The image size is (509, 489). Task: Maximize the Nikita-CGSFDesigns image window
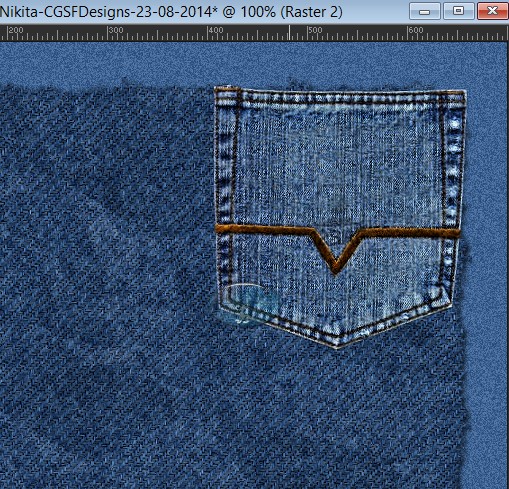point(458,12)
